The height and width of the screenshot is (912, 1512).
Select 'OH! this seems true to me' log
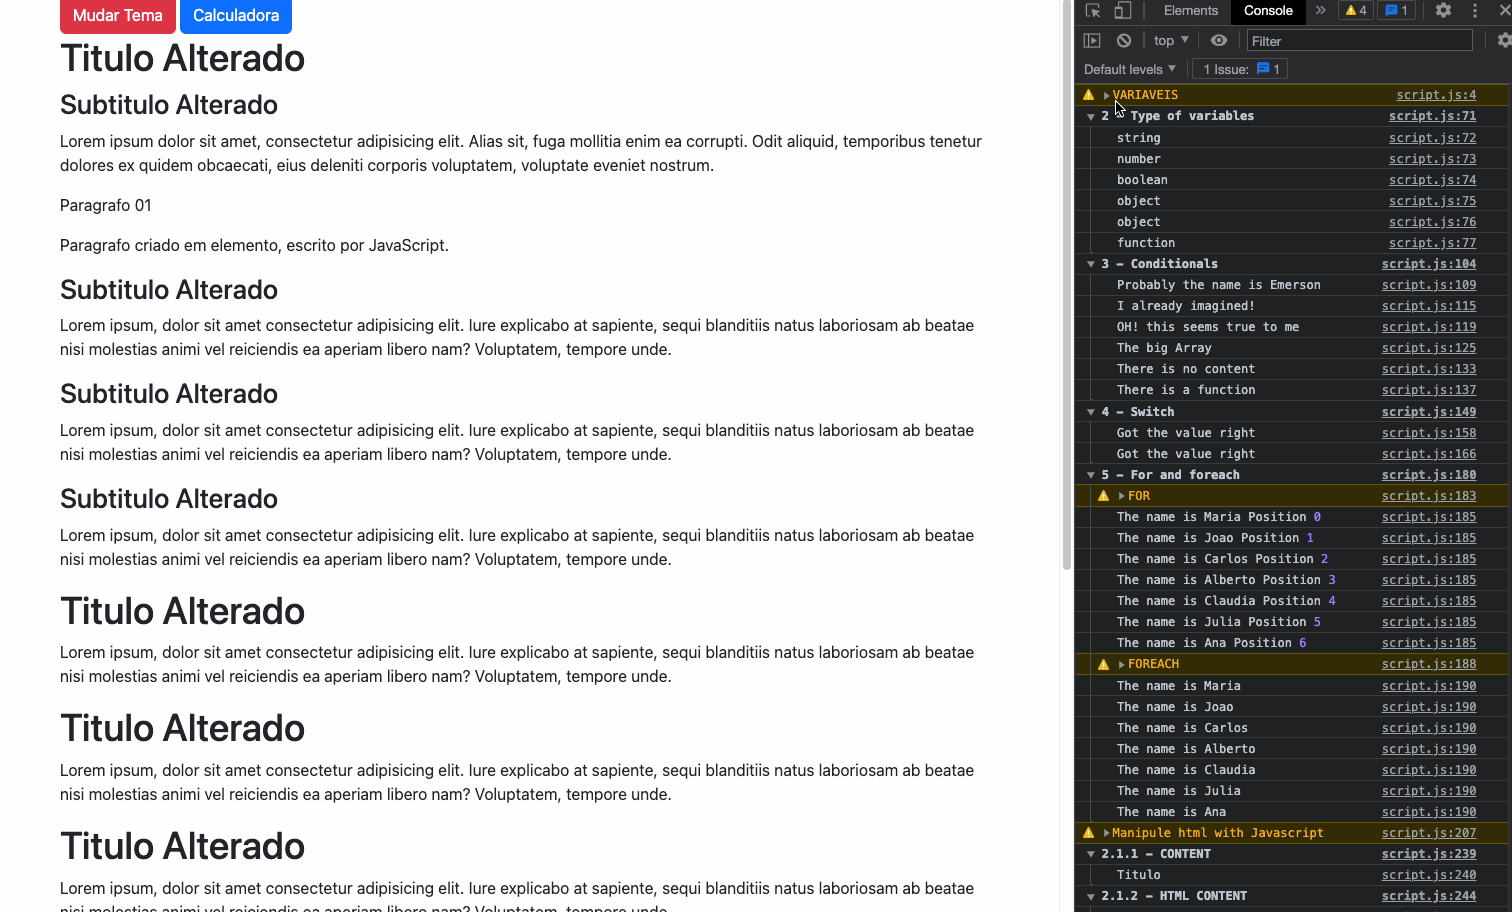(x=1207, y=327)
